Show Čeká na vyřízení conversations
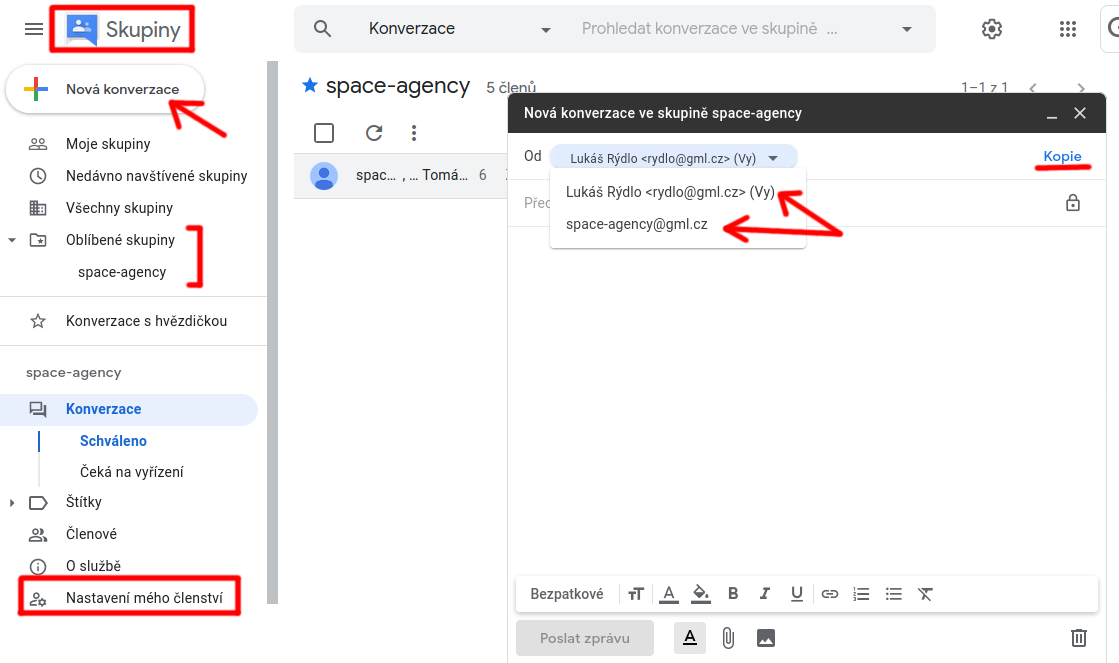1119x663 pixels. pyautogui.click(x=131, y=472)
